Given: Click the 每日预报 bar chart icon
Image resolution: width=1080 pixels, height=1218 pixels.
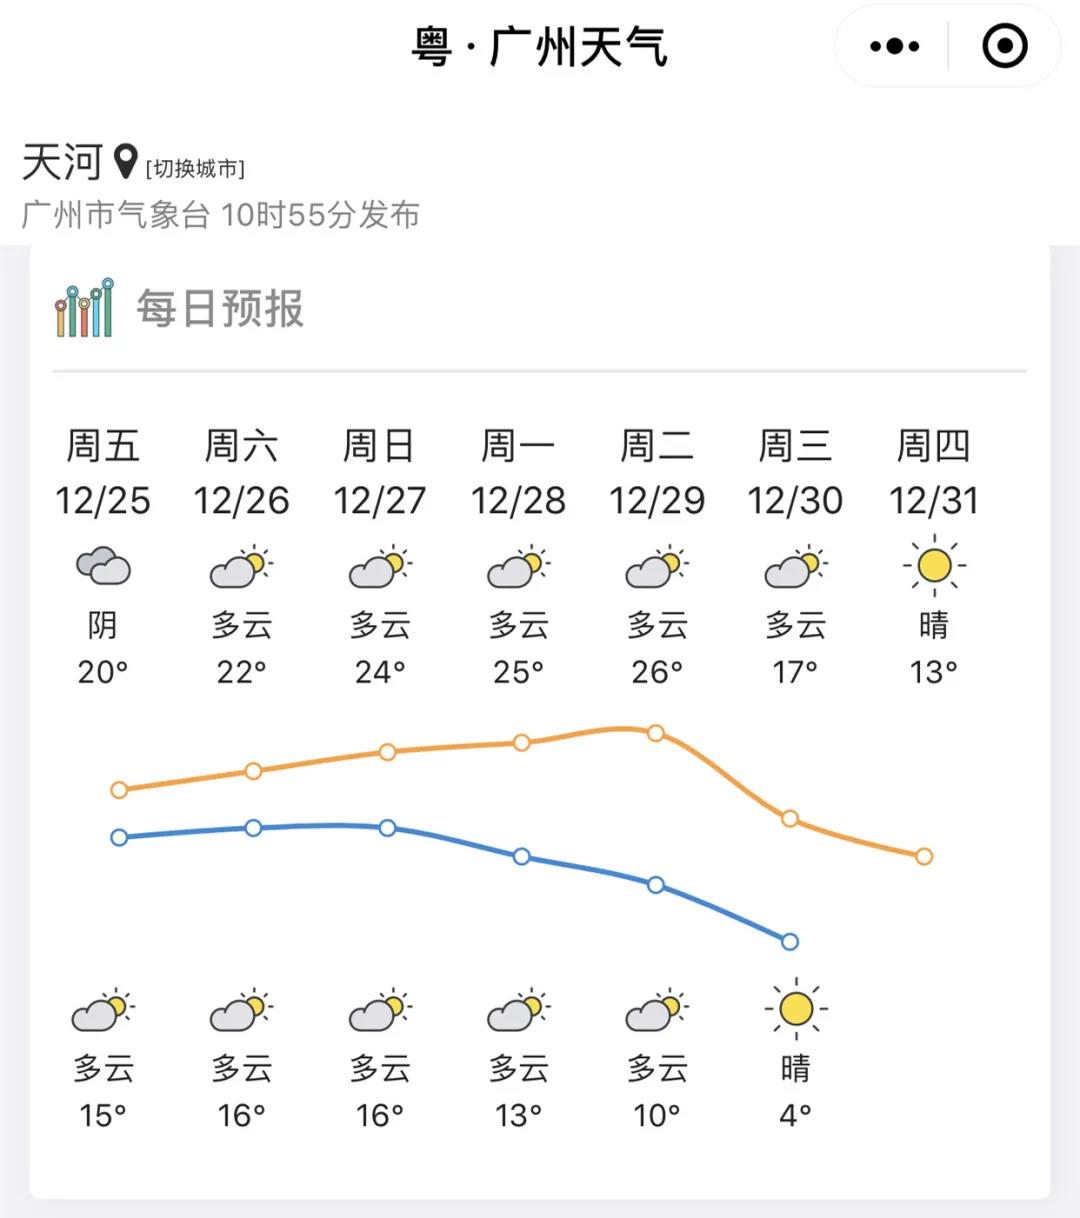Looking at the screenshot, I should pyautogui.click(x=84, y=308).
